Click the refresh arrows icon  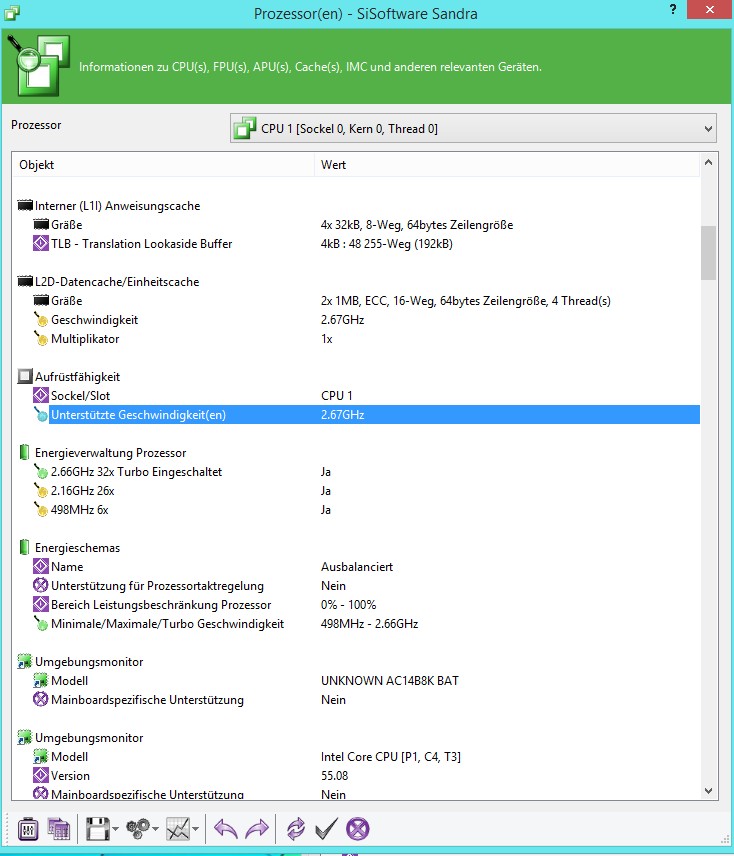295,829
